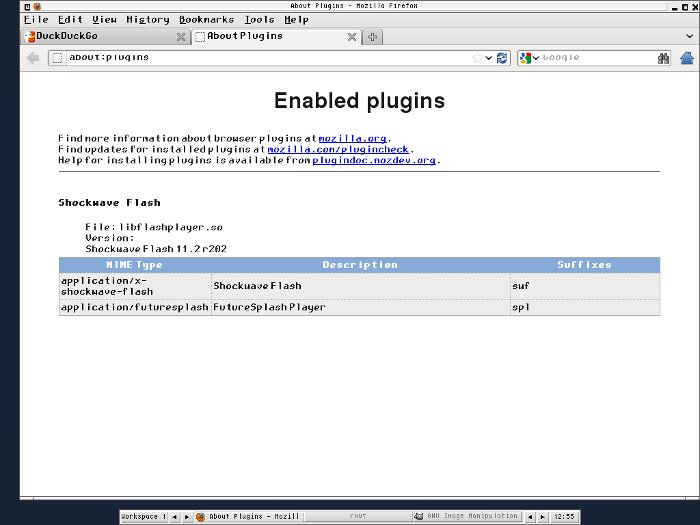
Task: Minimize the Firefox window
Action: pos(675,8)
